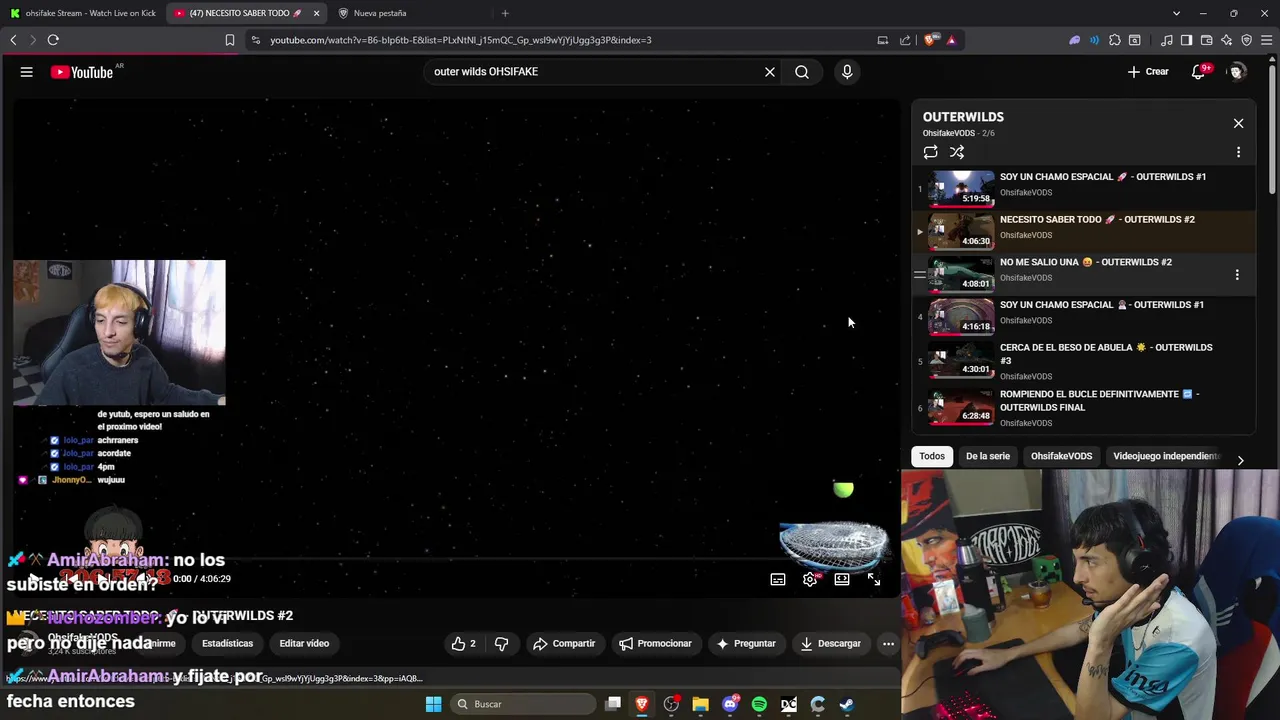The width and height of the screenshot is (1280, 720).
Task: Open File Explorer from the taskbar
Action: (700, 704)
